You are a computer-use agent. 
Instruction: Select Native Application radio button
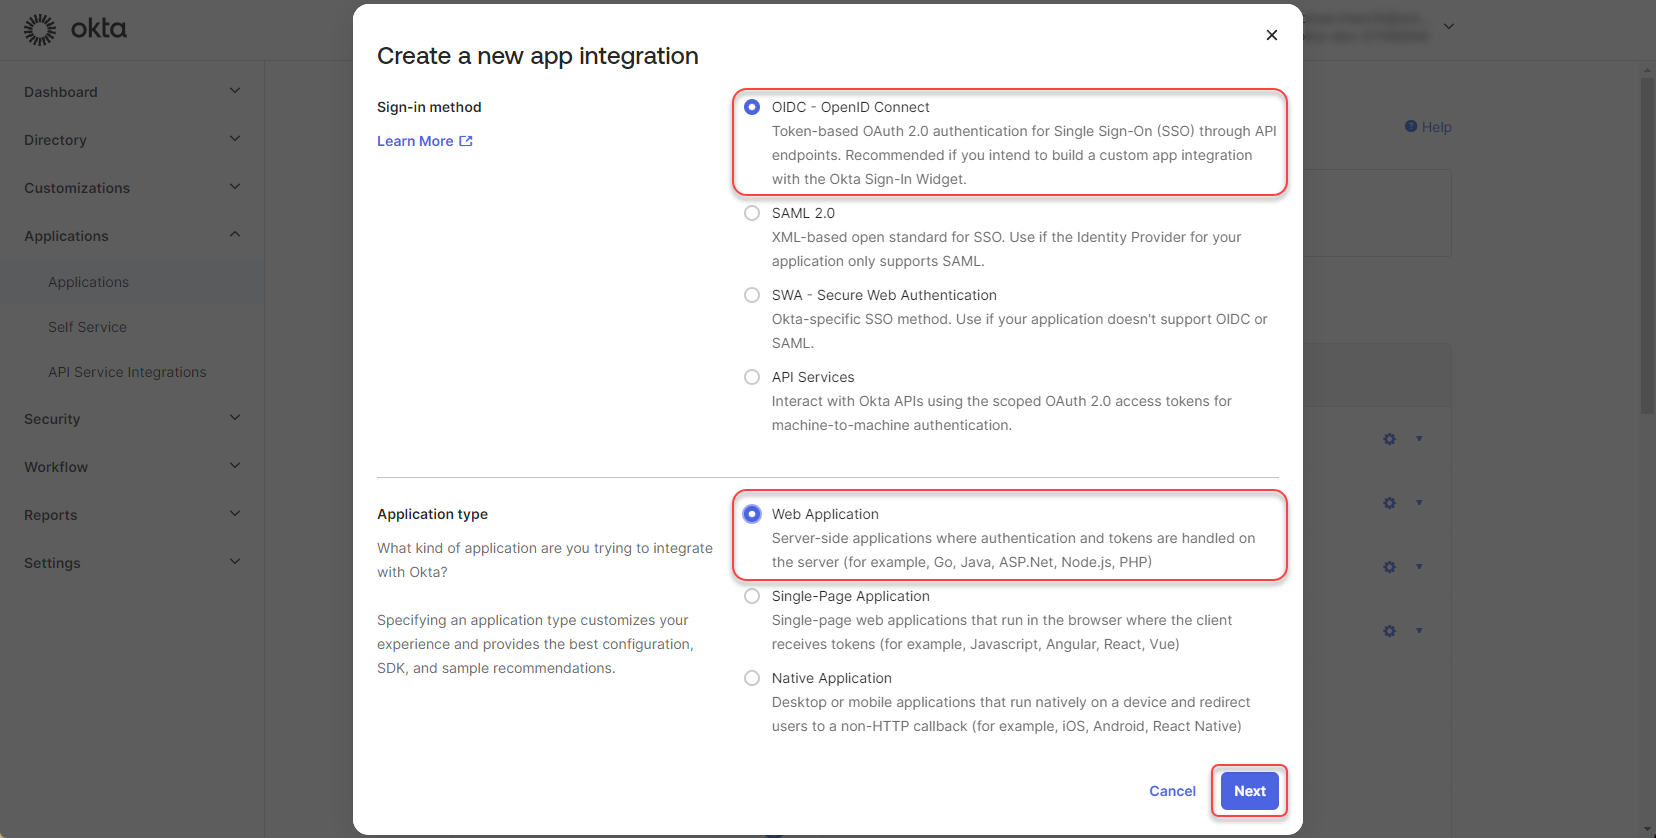tap(752, 678)
